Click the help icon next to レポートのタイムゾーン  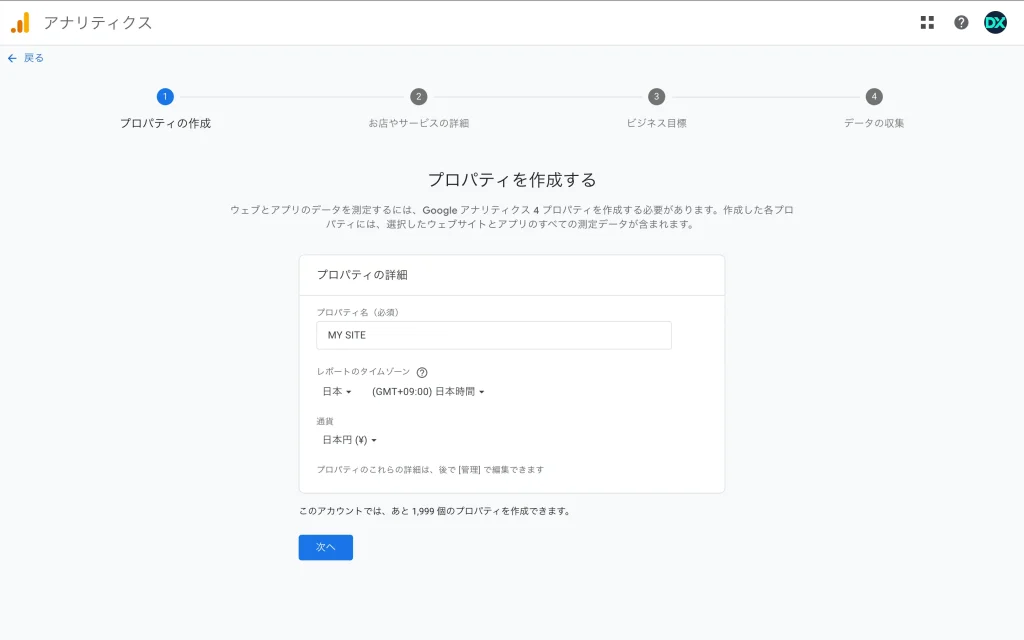tap(422, 372)
